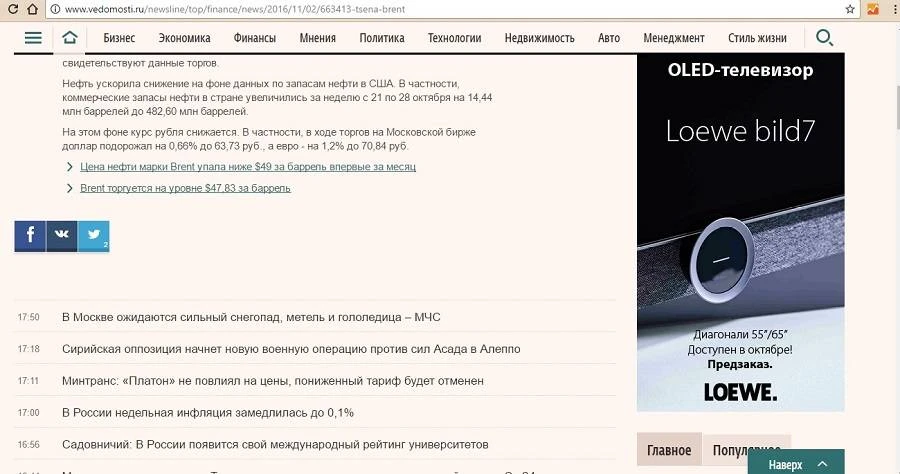
Task: Click chevron beside the Brent $47,83 link
Action: point(69,188)
